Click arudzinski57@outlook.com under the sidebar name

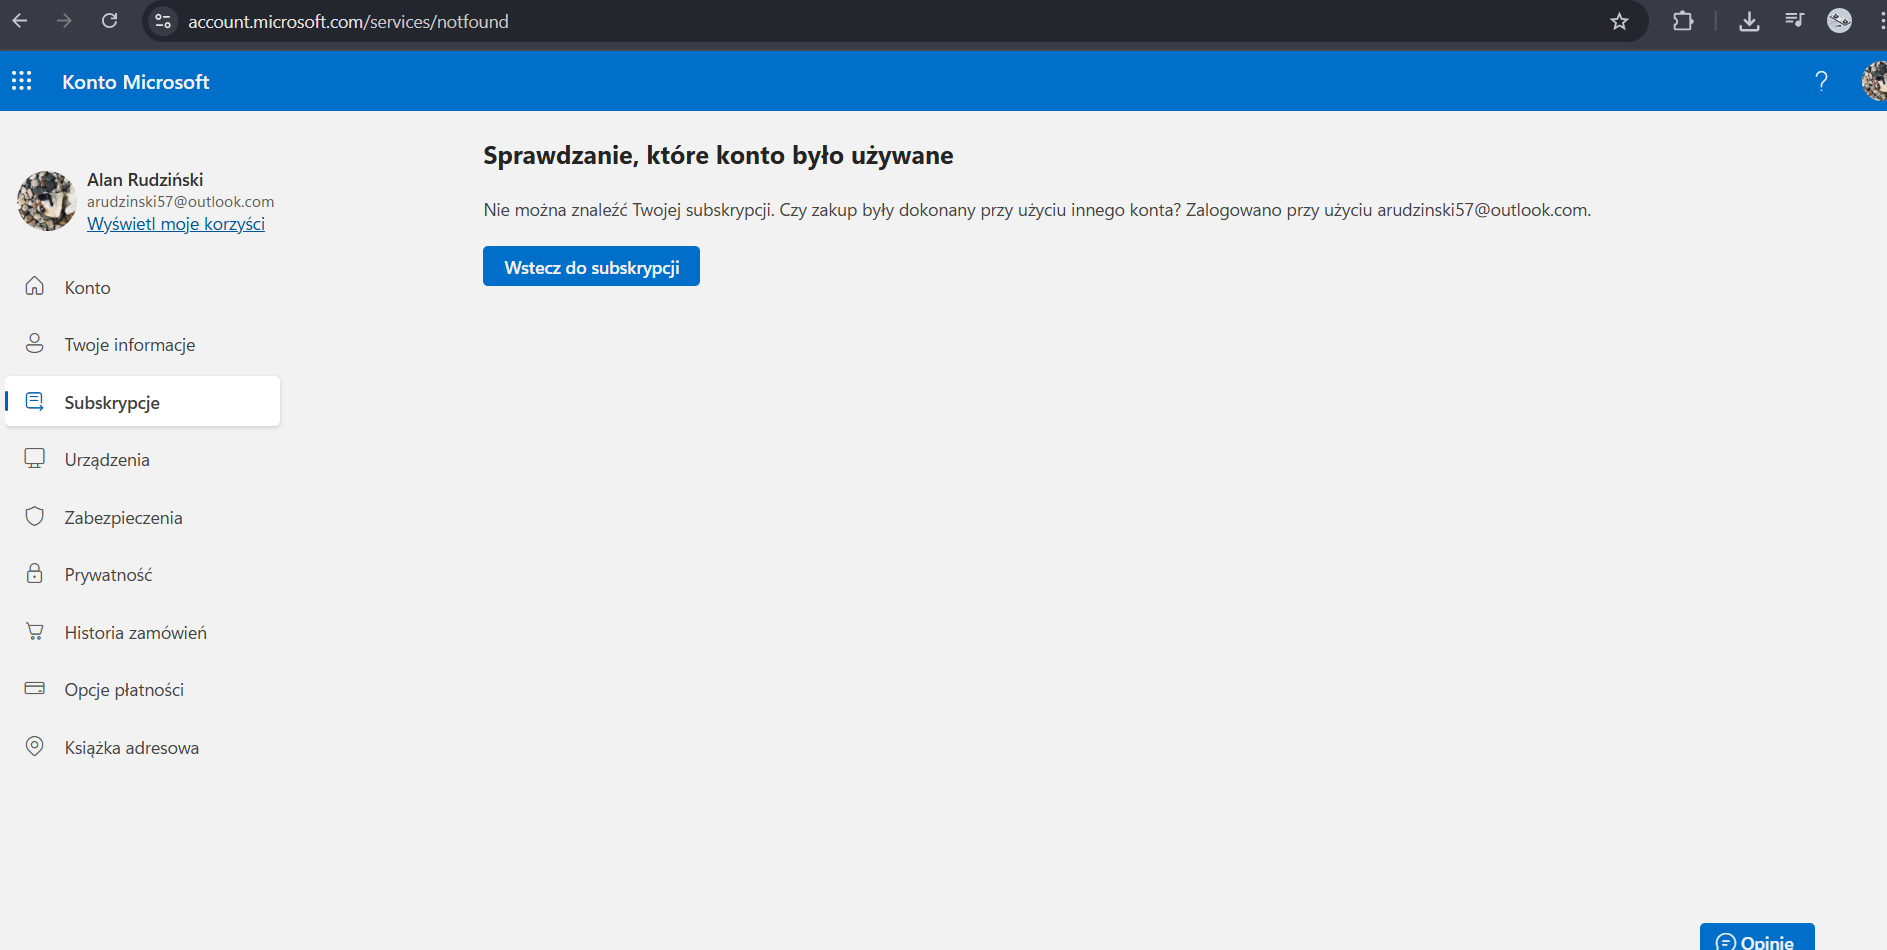point(180,202)
